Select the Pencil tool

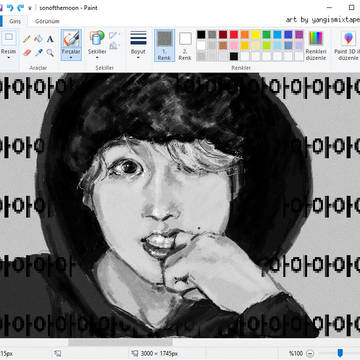point(27,39)
